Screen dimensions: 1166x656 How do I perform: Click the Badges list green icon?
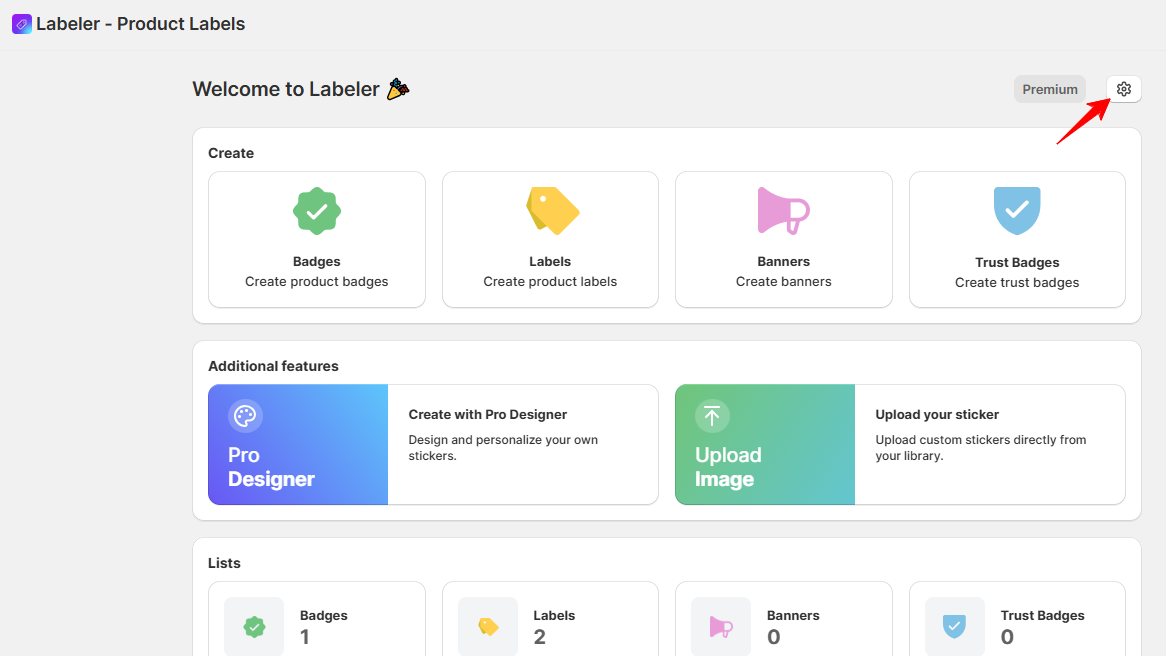point(254,627)
